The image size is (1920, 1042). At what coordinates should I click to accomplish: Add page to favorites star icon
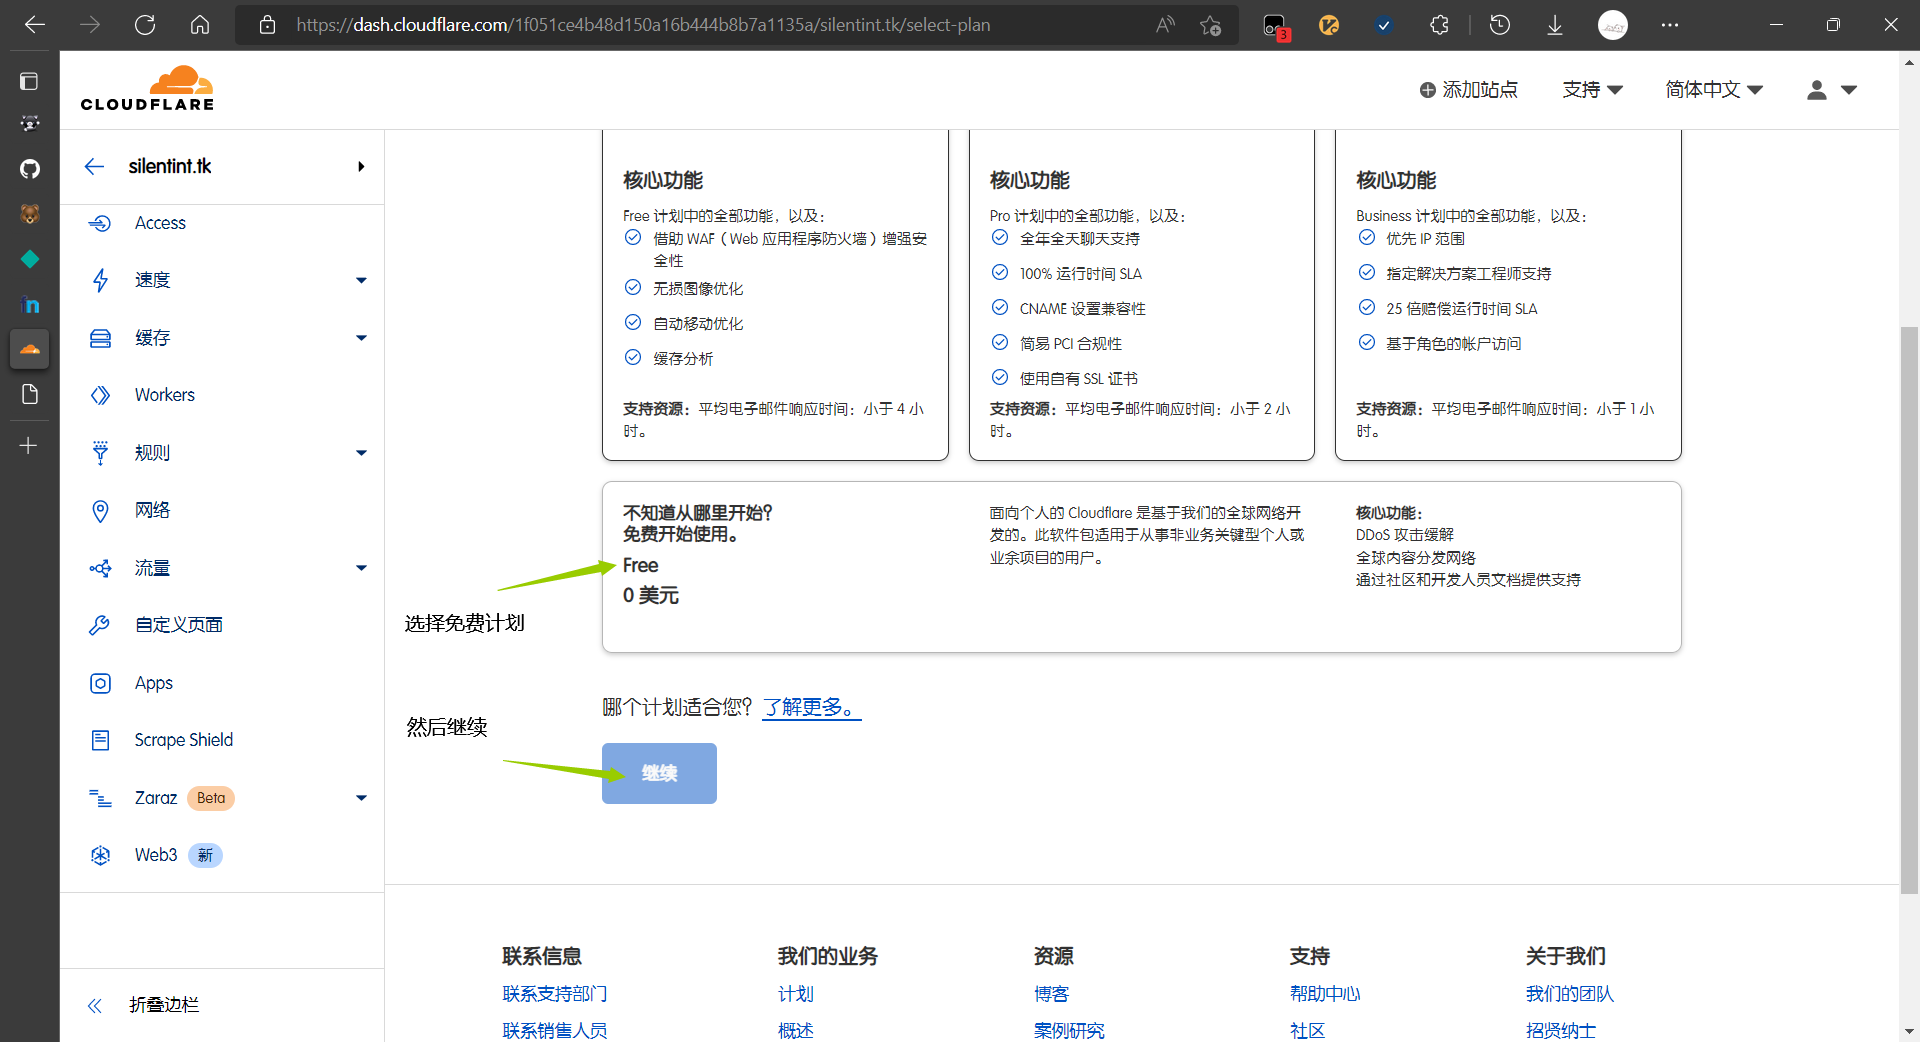point(1210,25)
